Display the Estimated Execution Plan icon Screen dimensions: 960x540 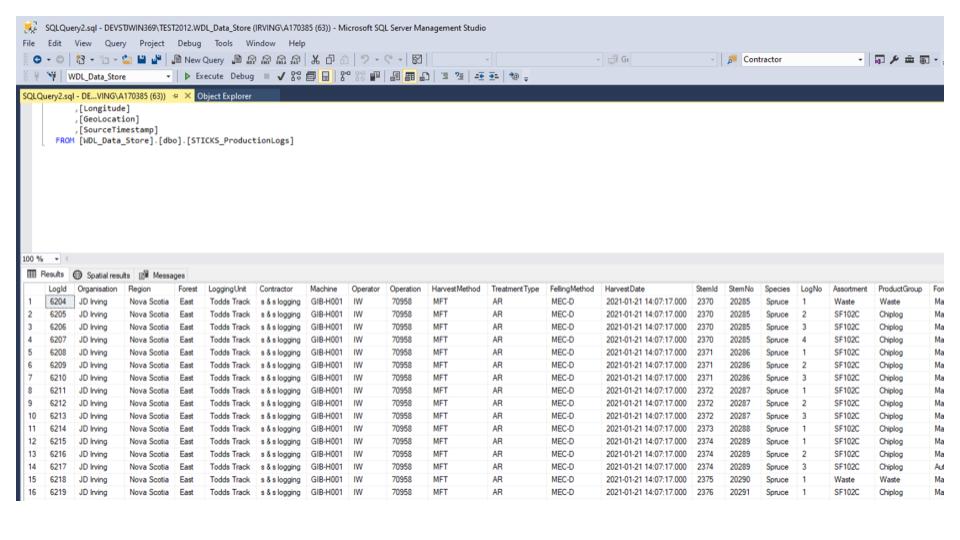pos(296,77)
